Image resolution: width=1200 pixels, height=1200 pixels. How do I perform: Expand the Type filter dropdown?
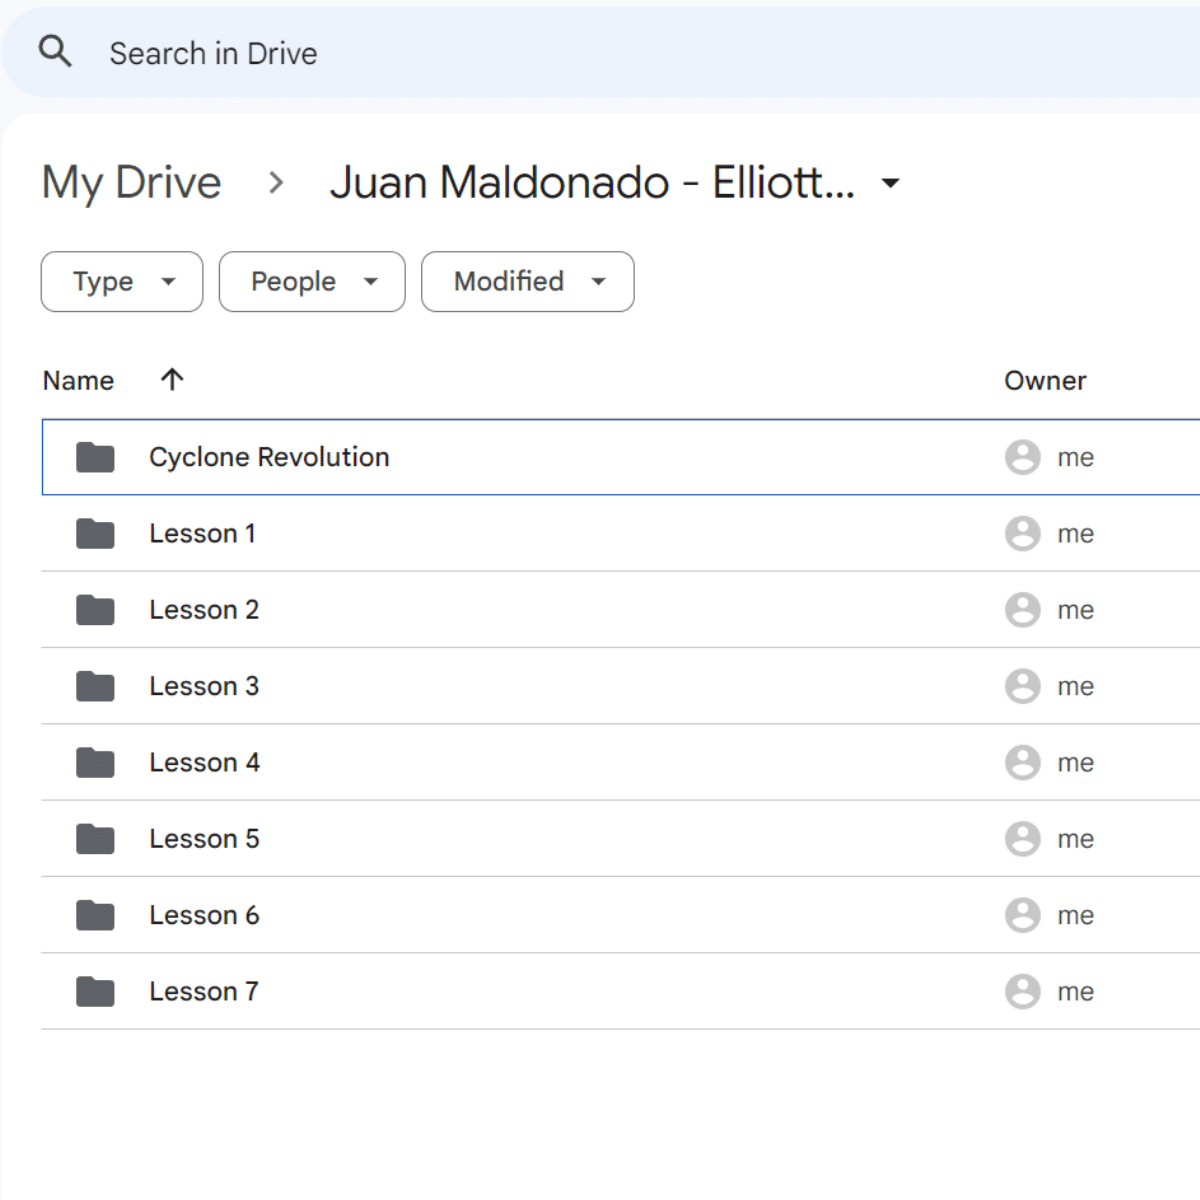(x=122, y=282)
